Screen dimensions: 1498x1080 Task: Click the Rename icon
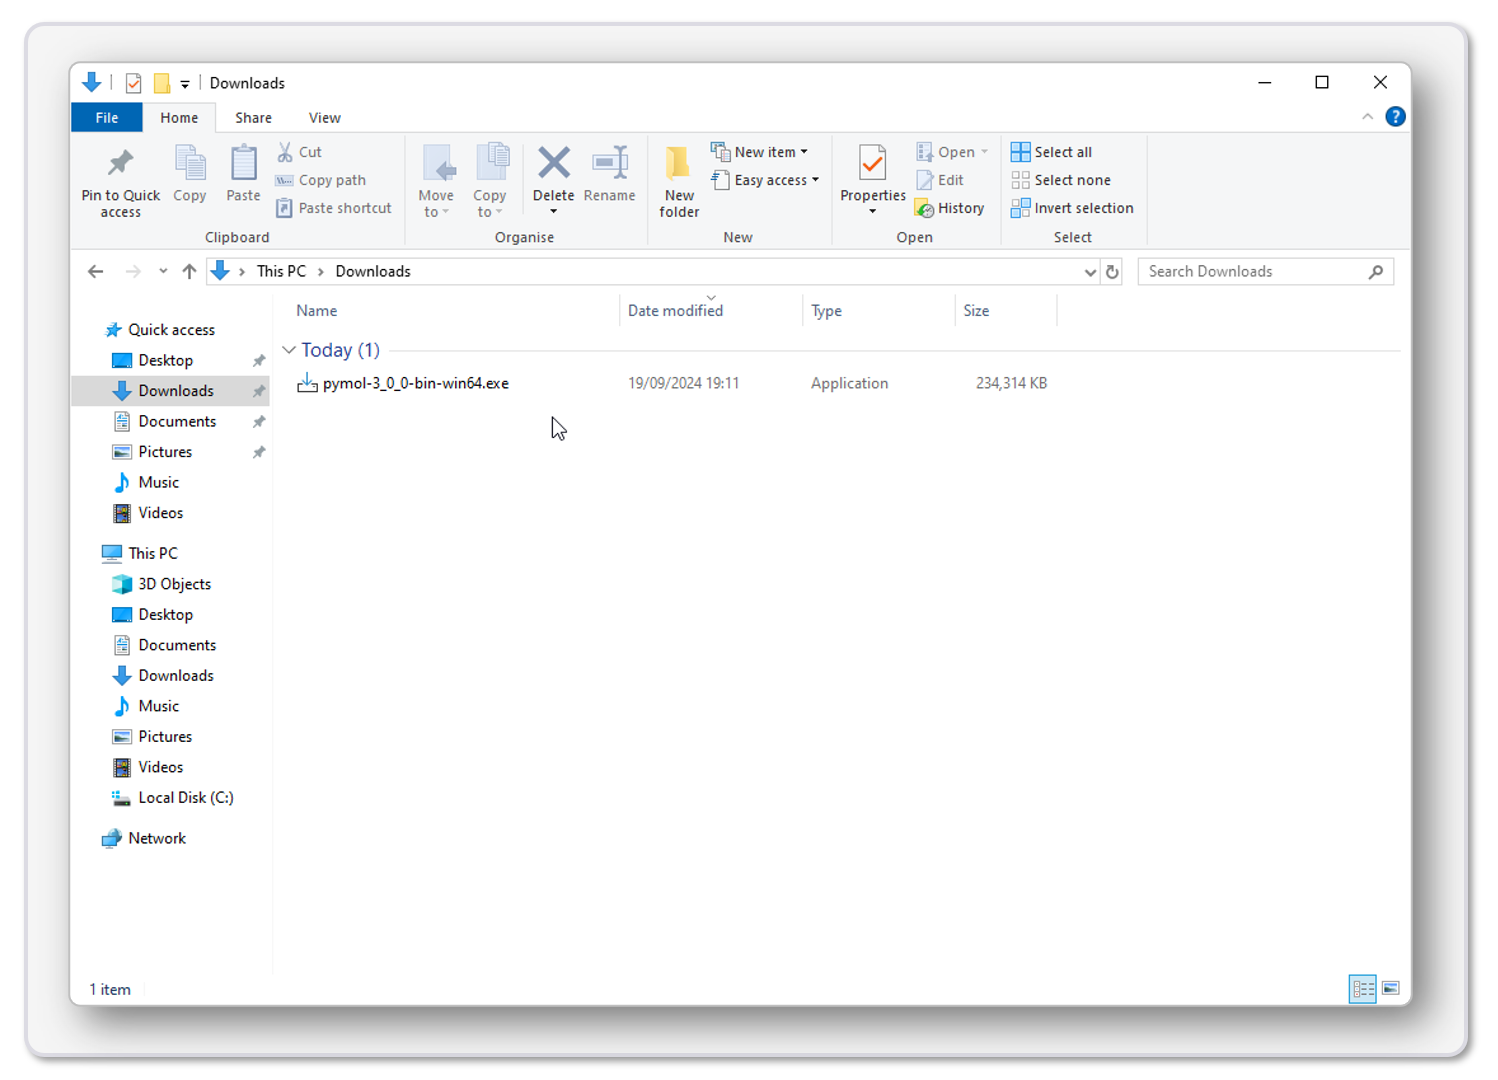[x=609, y=162]
